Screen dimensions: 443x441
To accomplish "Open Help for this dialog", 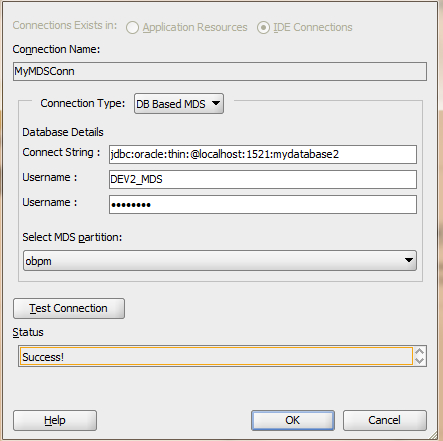I will (x=55, y=420).
